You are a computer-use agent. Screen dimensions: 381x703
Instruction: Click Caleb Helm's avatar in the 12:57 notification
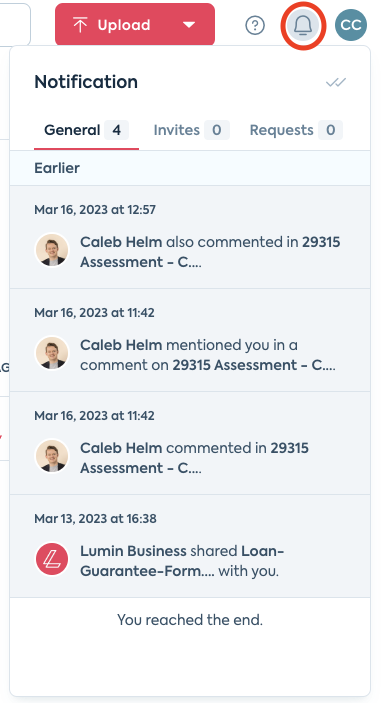coord(52,250)
